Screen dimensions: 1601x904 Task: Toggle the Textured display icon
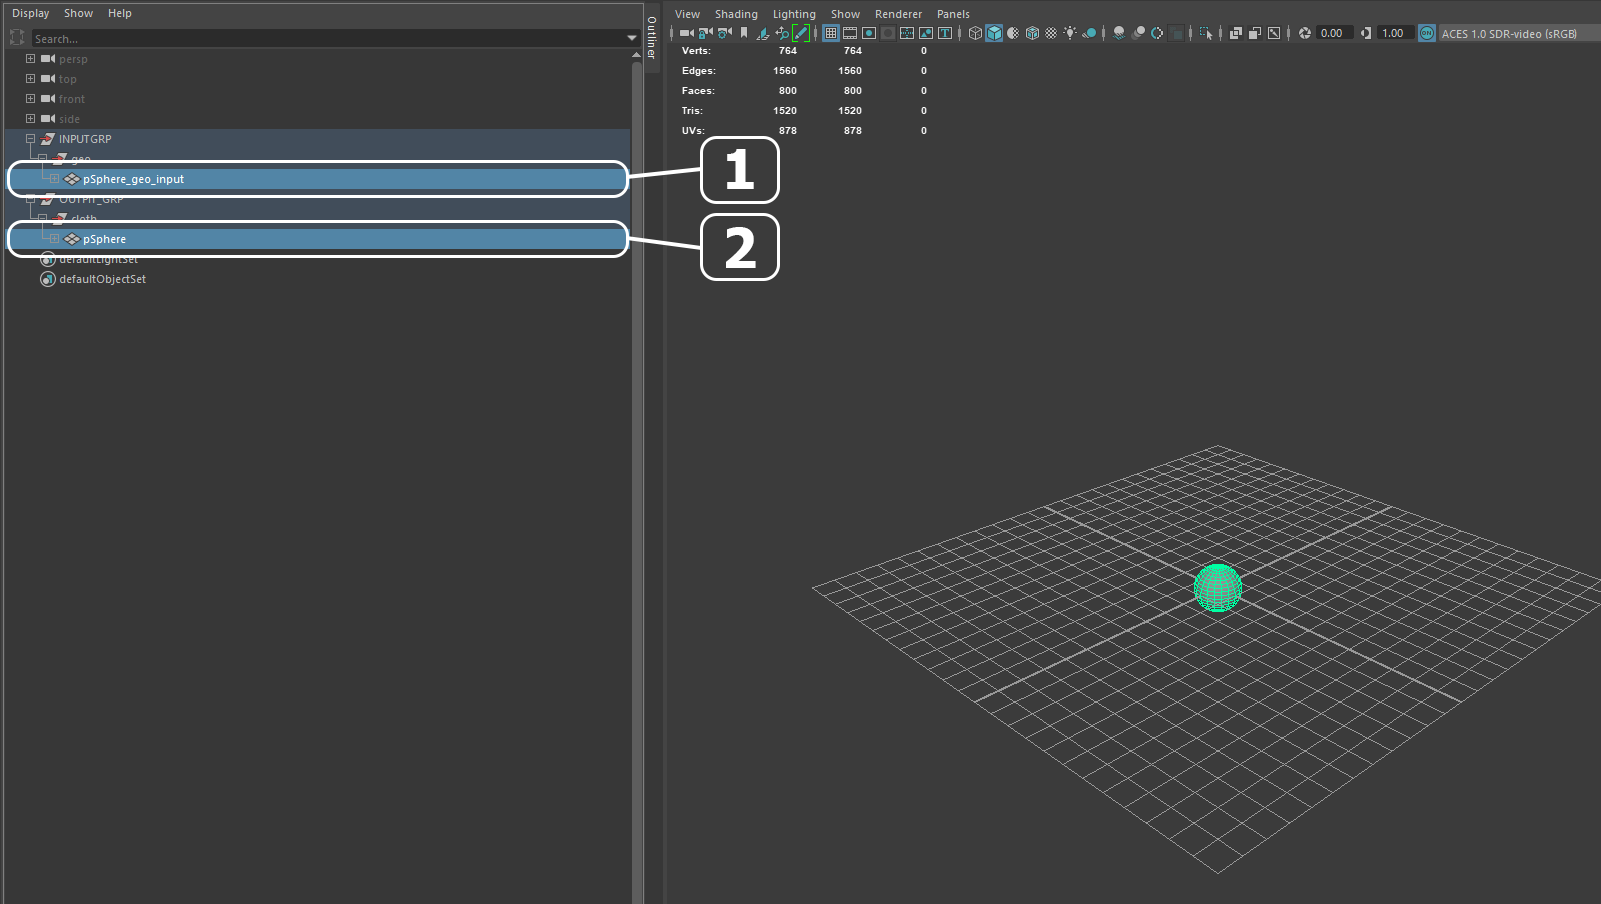pyautogui.click(x=1051, y=33)
